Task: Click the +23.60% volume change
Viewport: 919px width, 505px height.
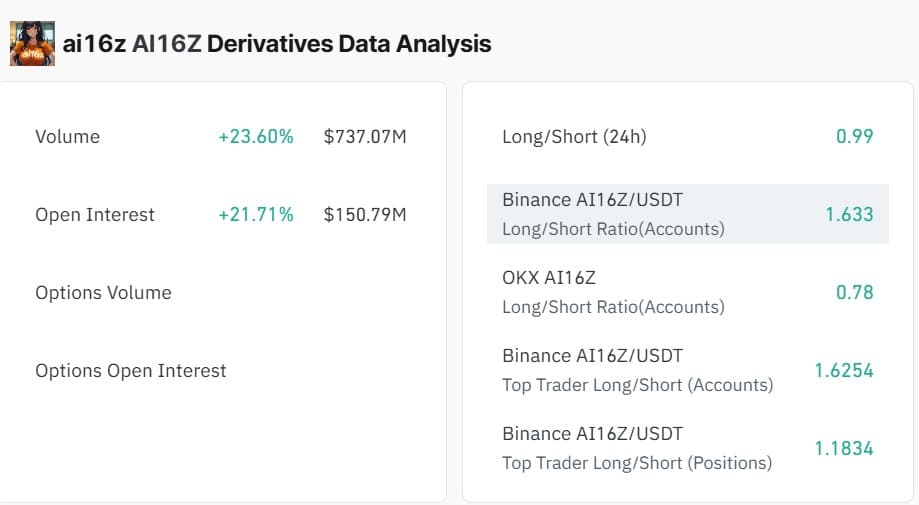Action: [x=256, y=137]
